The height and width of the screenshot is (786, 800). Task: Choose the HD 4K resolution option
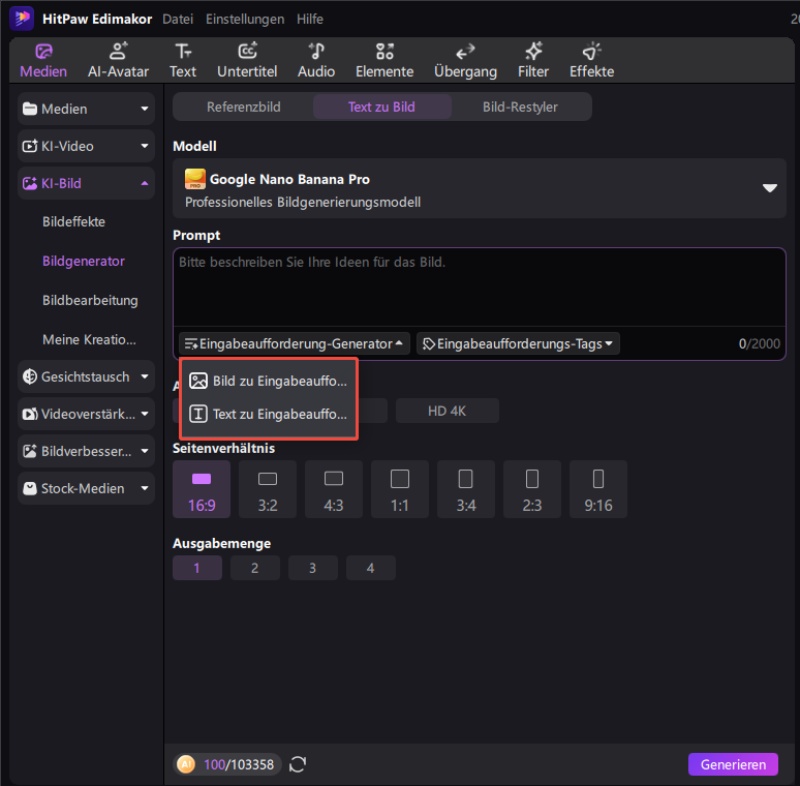point(447,411)
